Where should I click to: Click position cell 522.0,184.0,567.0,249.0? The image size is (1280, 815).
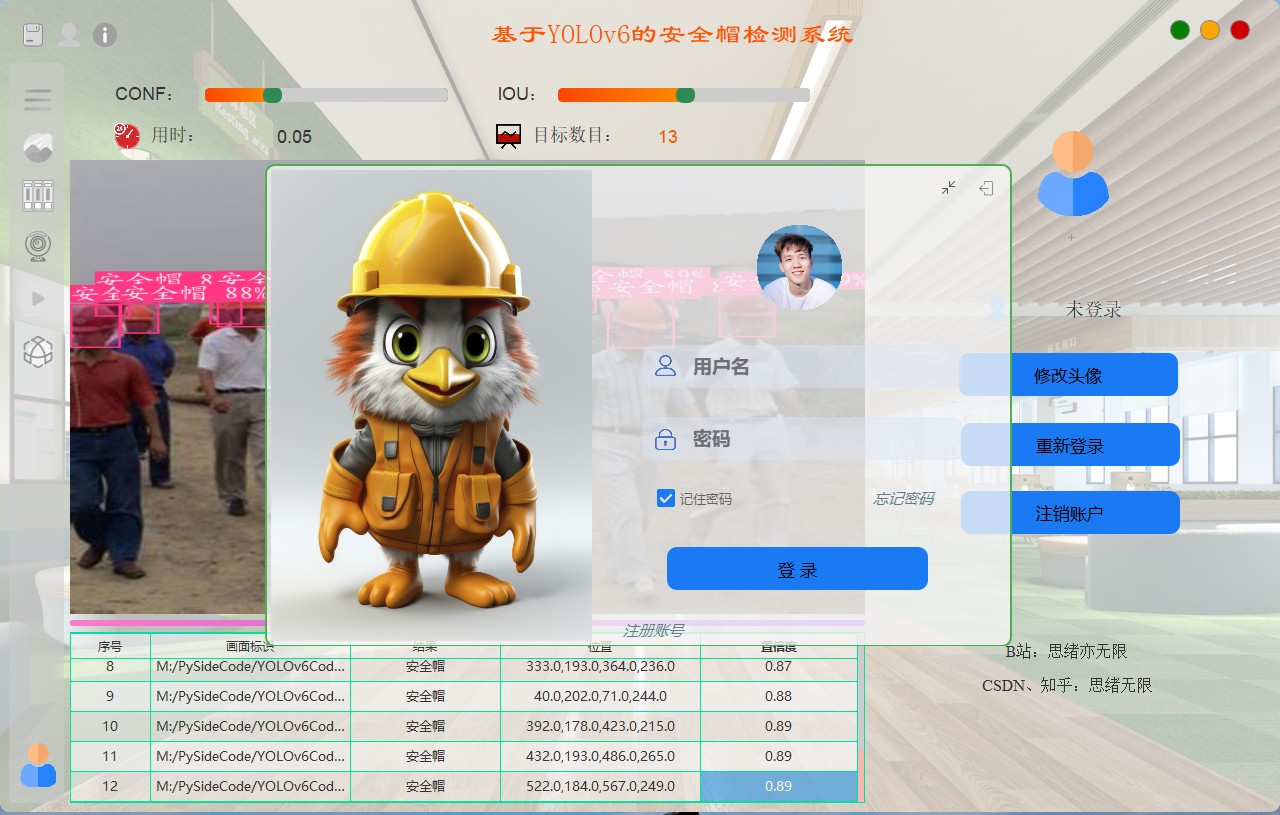(600, 786)
